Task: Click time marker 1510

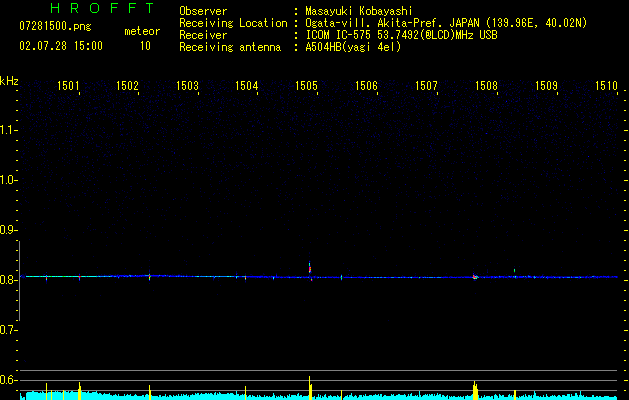Action: [606, 86]
